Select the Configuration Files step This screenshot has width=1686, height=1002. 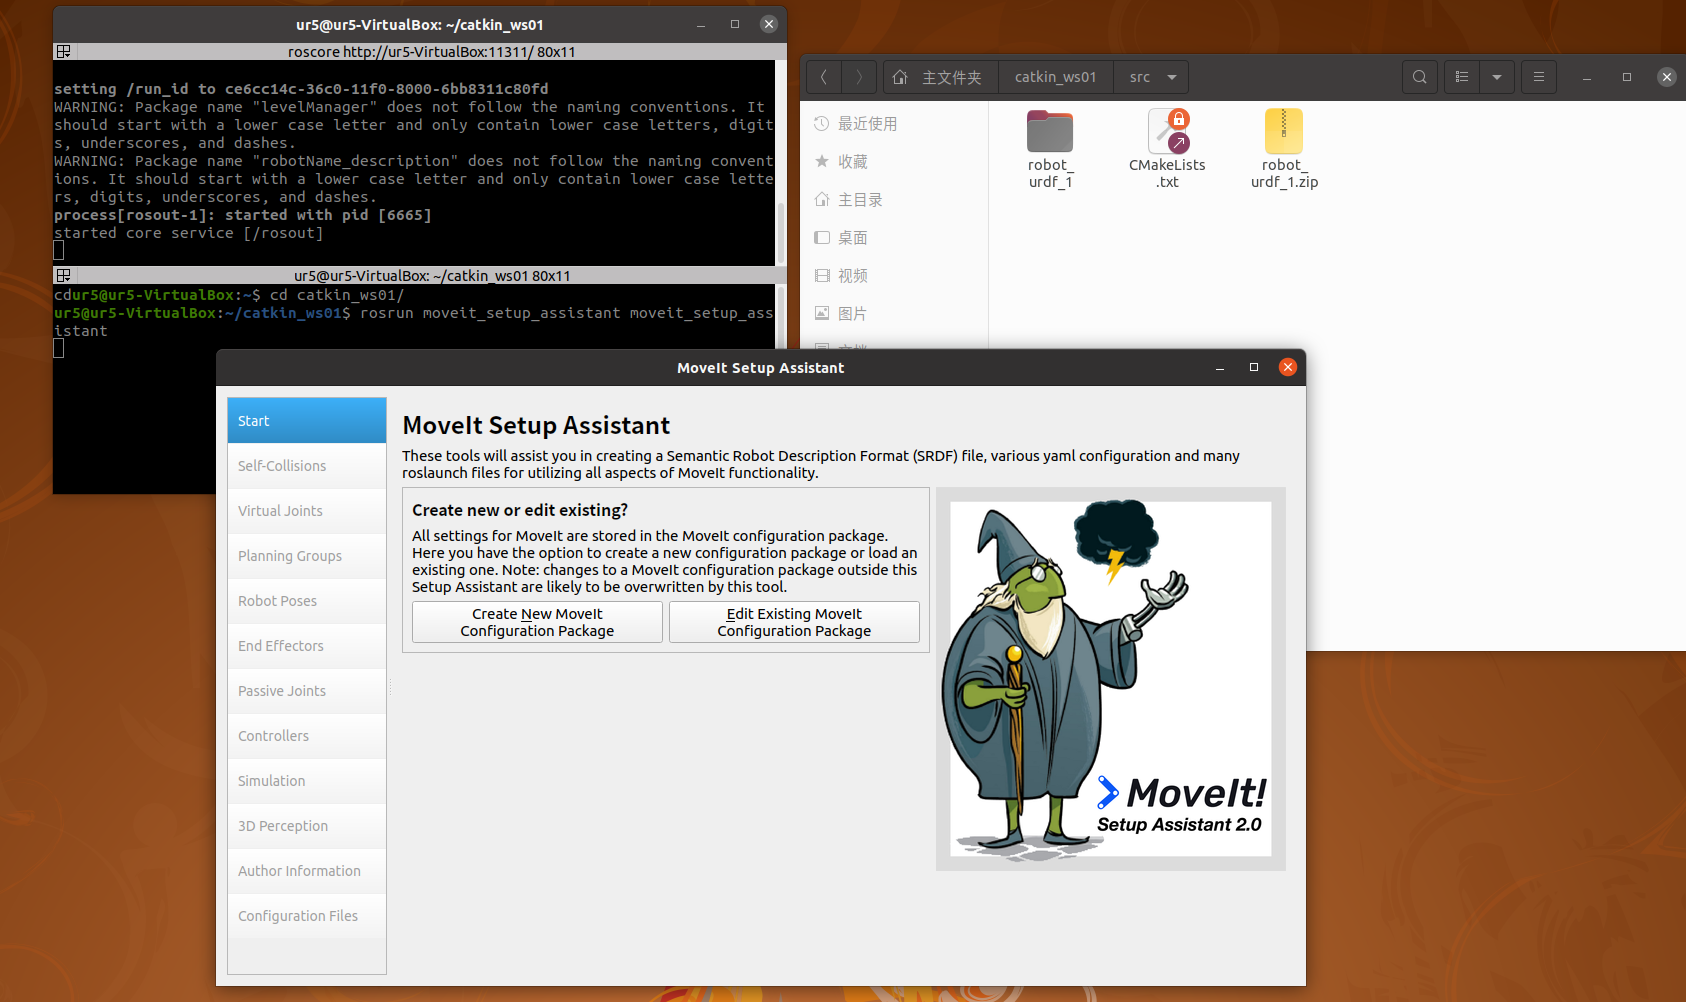[x=307, y=916]
